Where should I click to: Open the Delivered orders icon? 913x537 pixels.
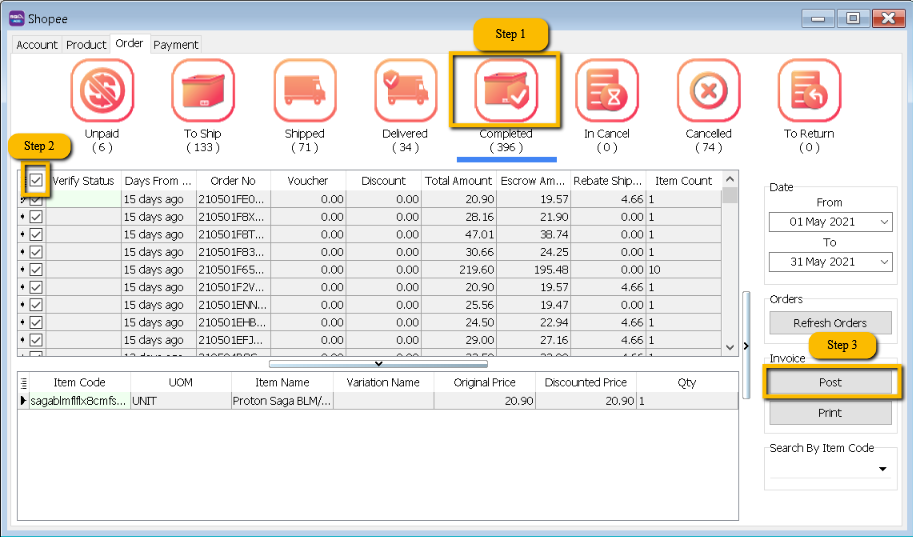405,92
